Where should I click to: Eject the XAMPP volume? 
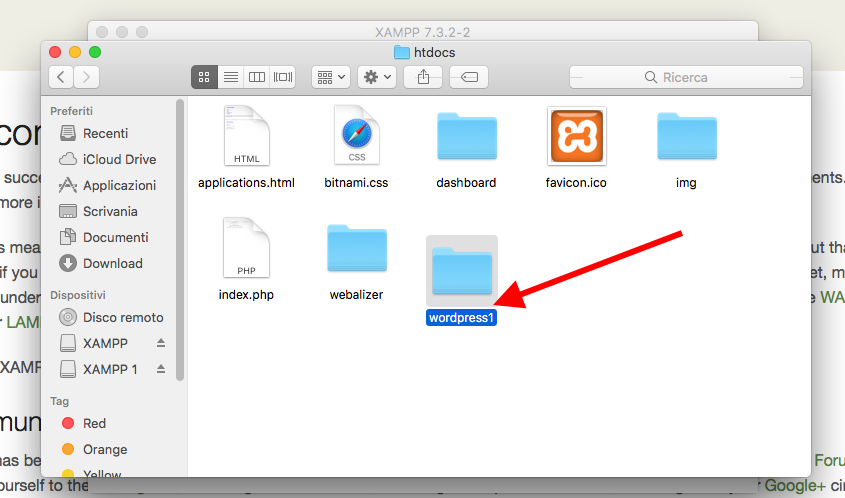(161, 343)
